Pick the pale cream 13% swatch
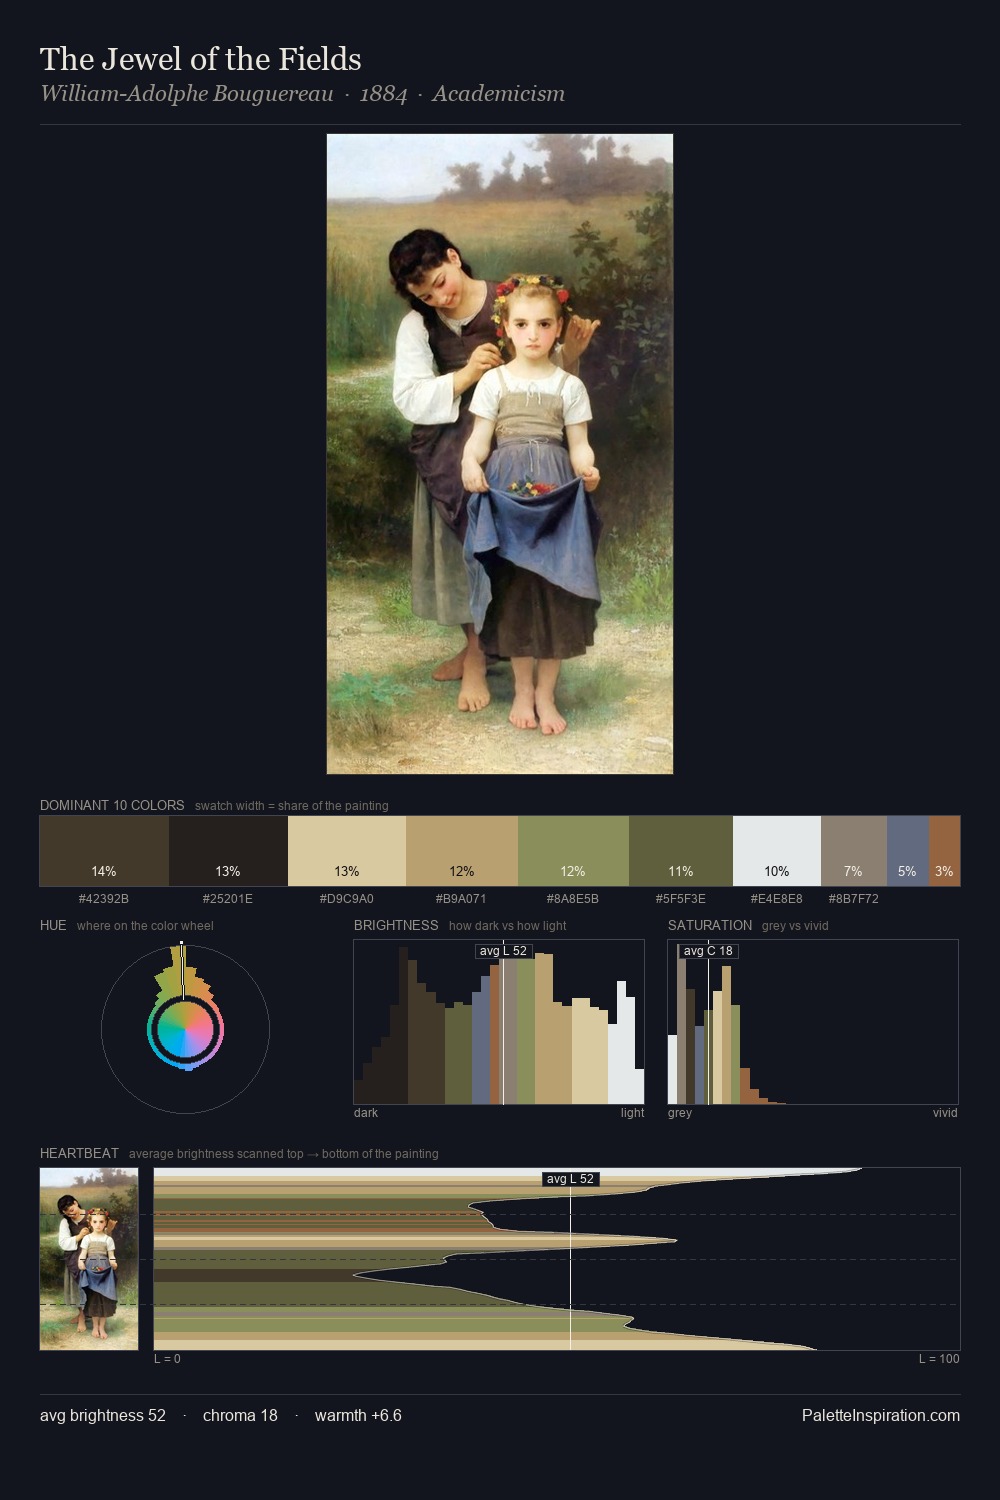This screenshot has height=1500, width=1000. [x=347, y=851]
